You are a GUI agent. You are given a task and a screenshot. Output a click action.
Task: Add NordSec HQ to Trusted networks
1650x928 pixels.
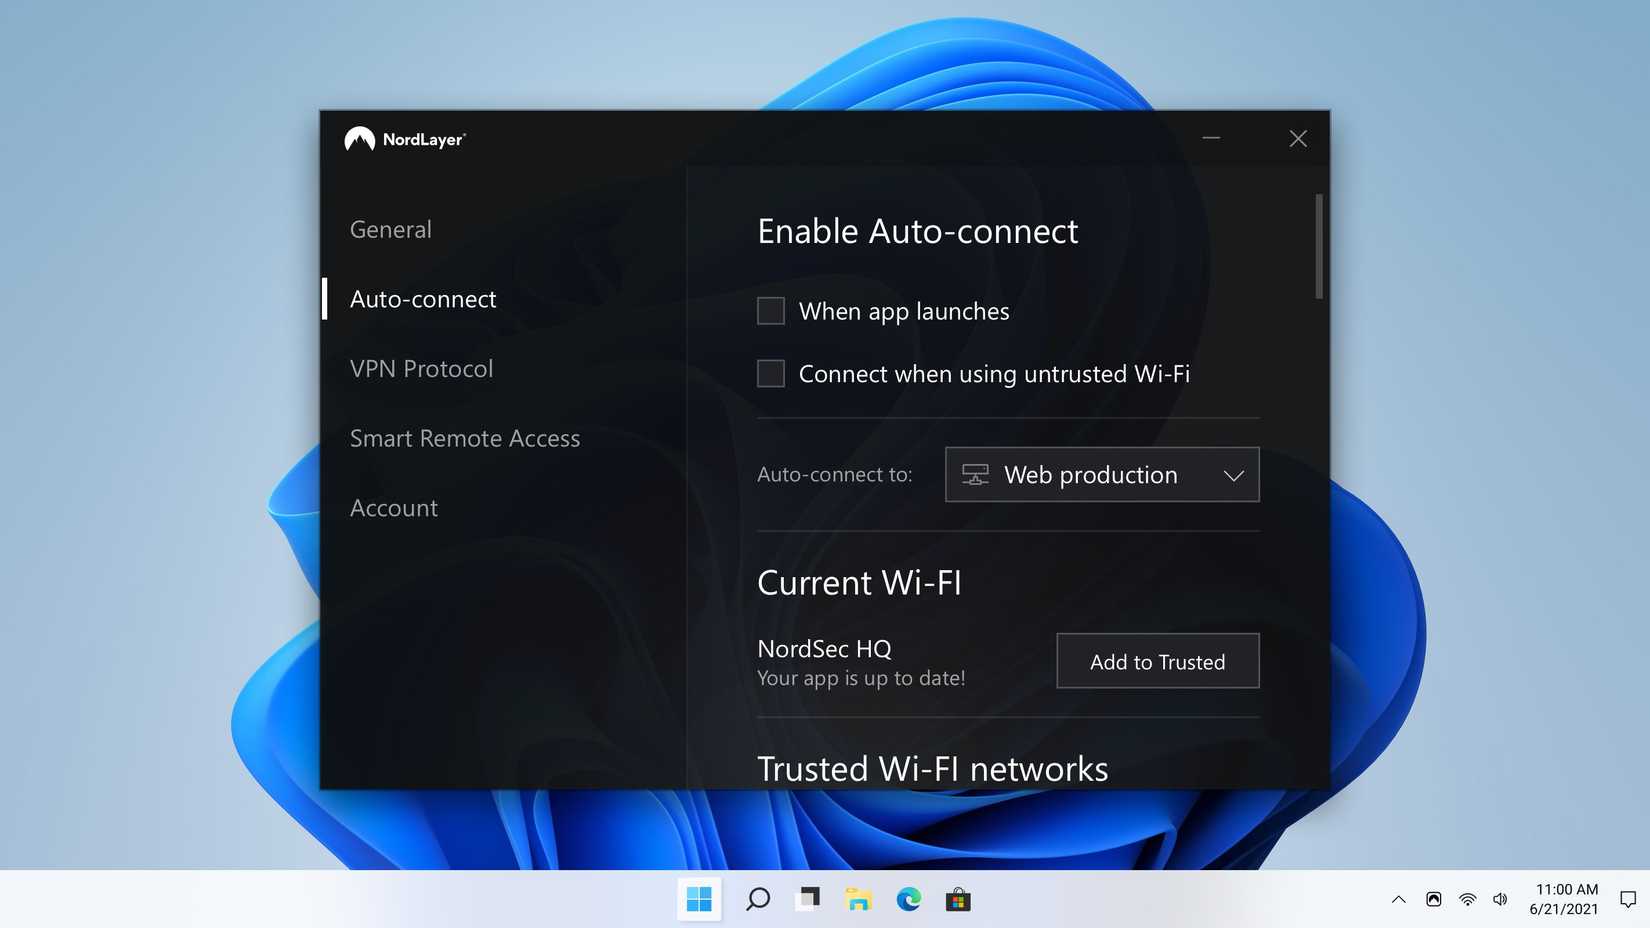1157,661
